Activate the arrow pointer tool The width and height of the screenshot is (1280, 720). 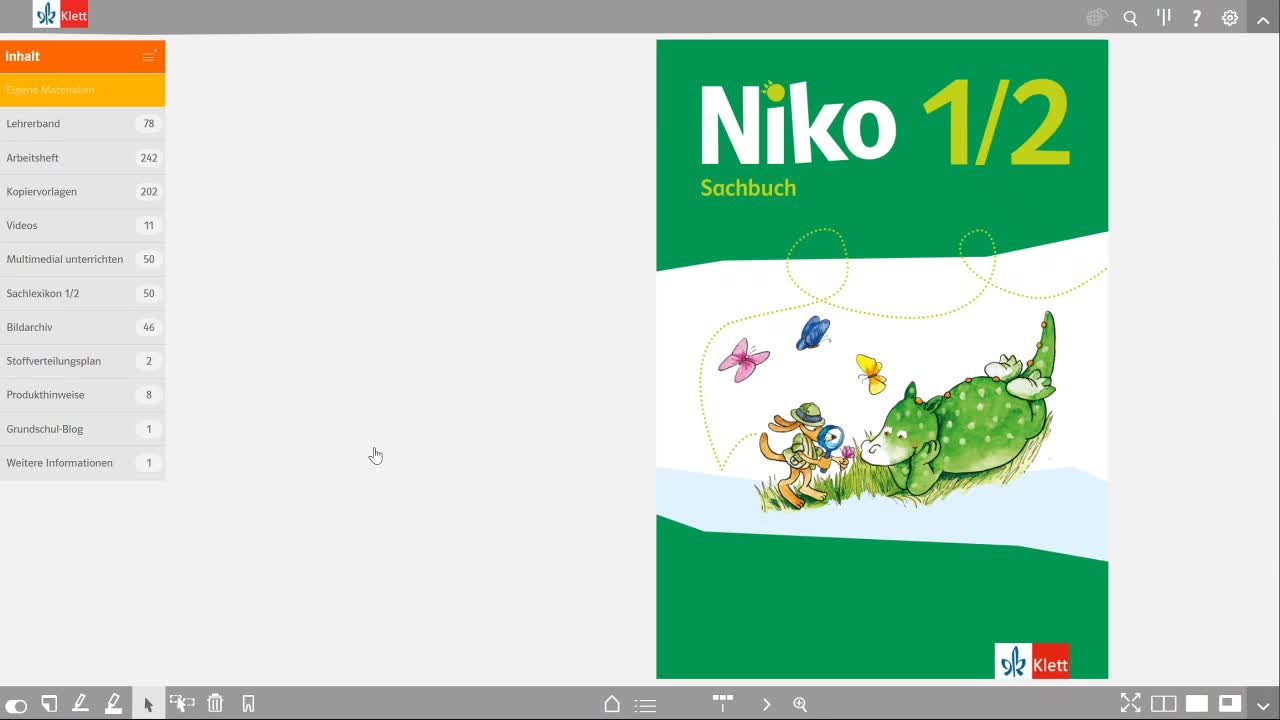(148, 704)
